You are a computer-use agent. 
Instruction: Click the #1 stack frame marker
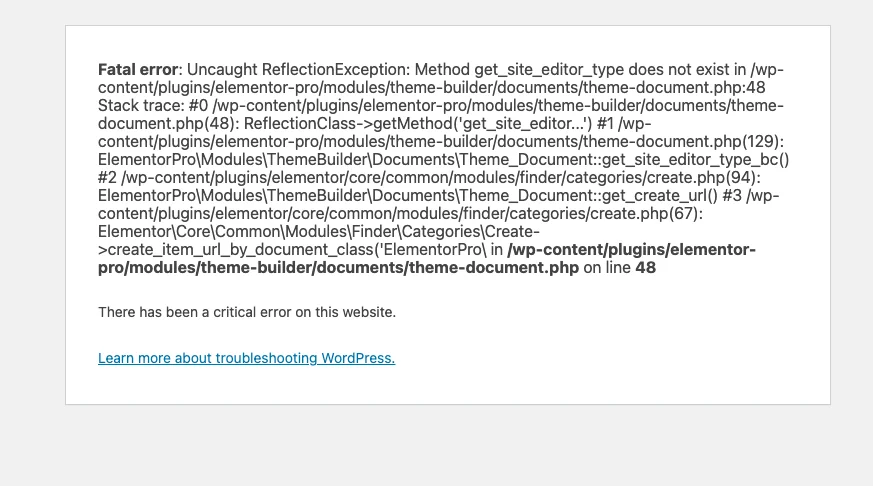(x=605, y=124)
